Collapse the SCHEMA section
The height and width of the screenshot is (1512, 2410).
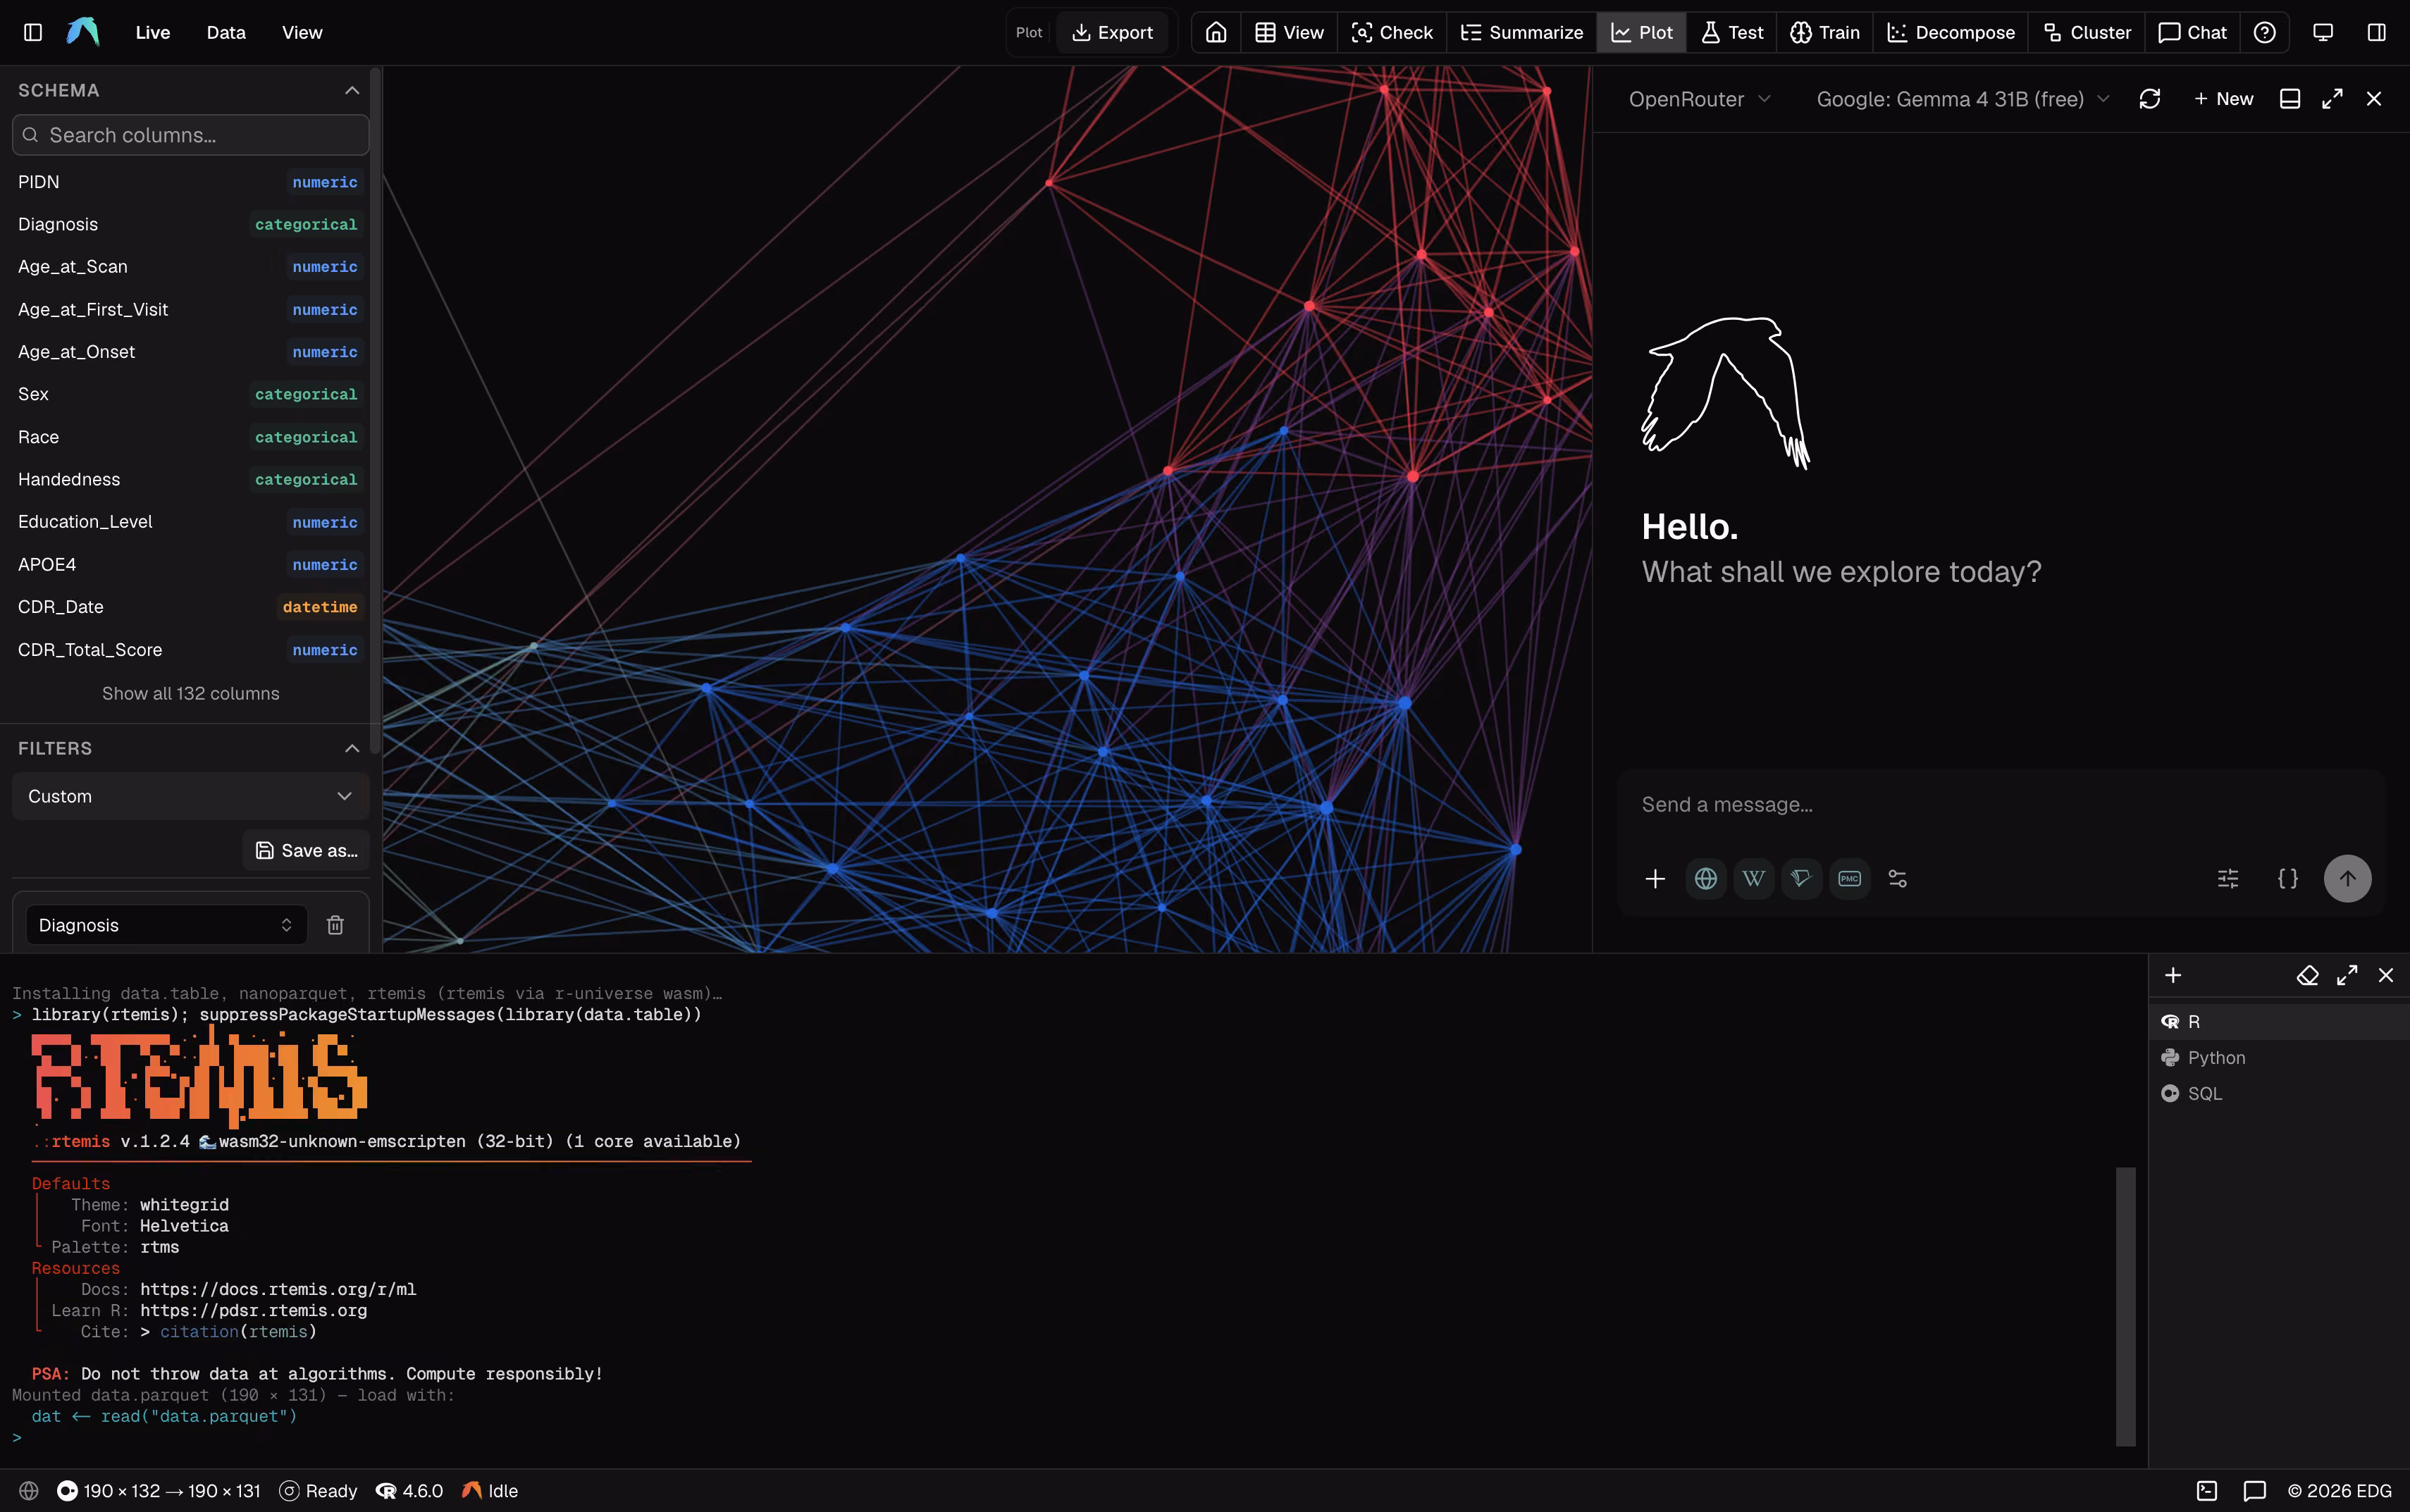pyautogui.click(x=352, y=90)
